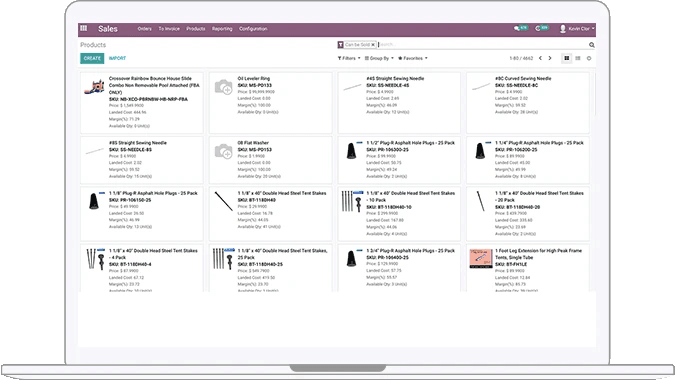Click the search input field
Image resolution: width=675 pixels, height=380 pixels.
482,45
